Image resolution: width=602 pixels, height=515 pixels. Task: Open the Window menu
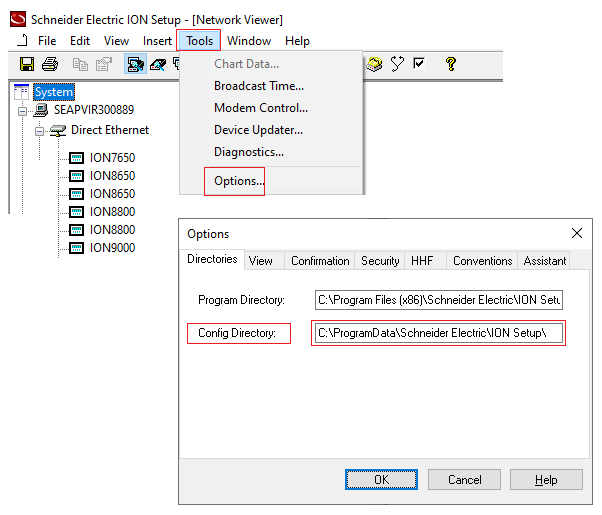(249, 41)
